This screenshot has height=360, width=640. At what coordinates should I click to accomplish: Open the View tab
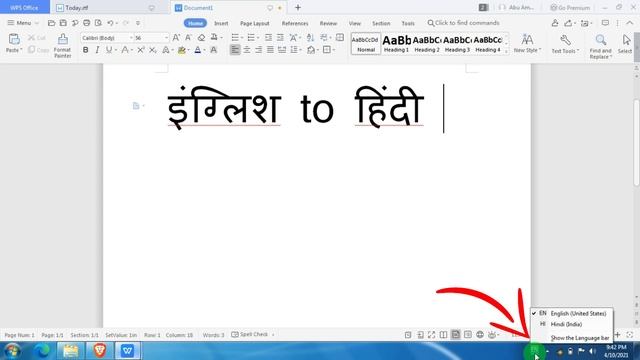[x=355, y=23]
